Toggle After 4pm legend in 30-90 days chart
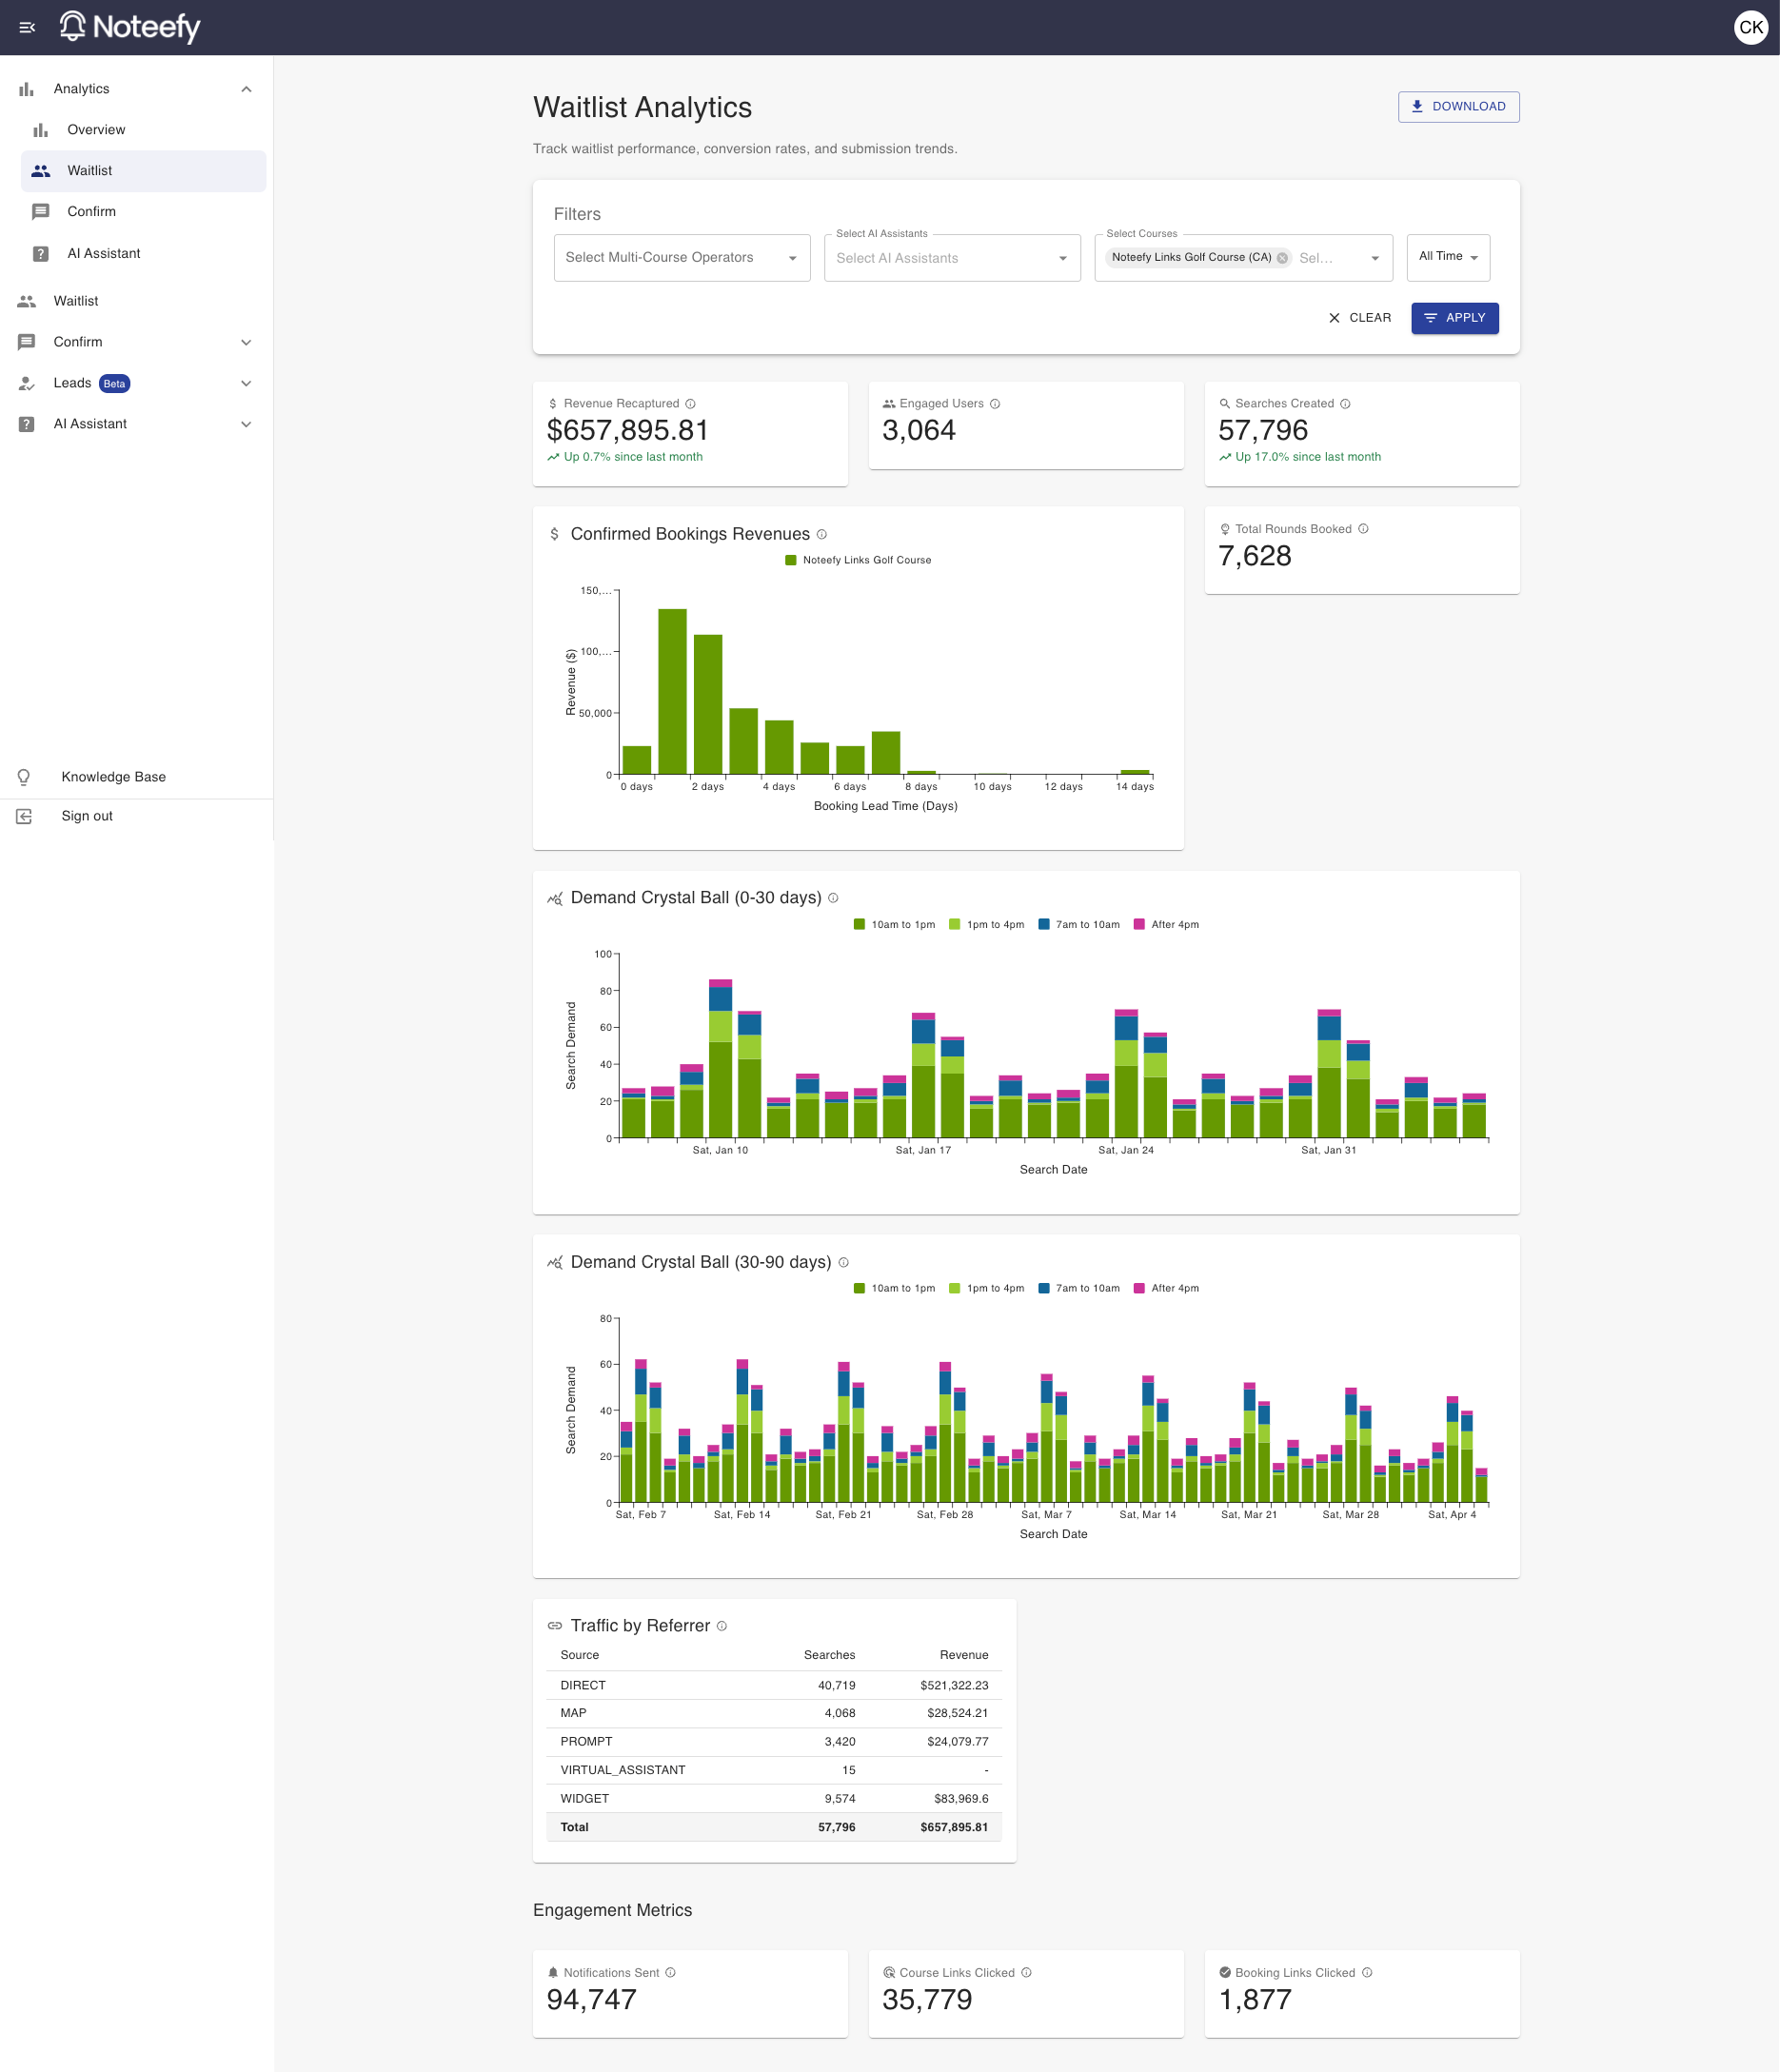This screenshot has height=2072, width=1780. (x=1165, y=1288)
